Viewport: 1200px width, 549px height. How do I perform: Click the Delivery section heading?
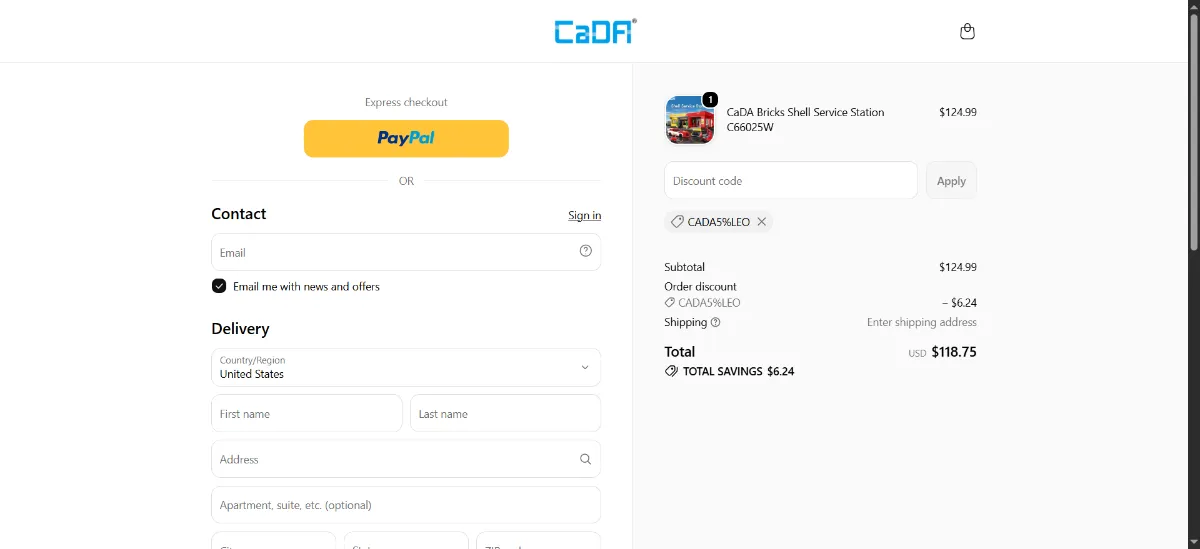click(x=240, y=328)
